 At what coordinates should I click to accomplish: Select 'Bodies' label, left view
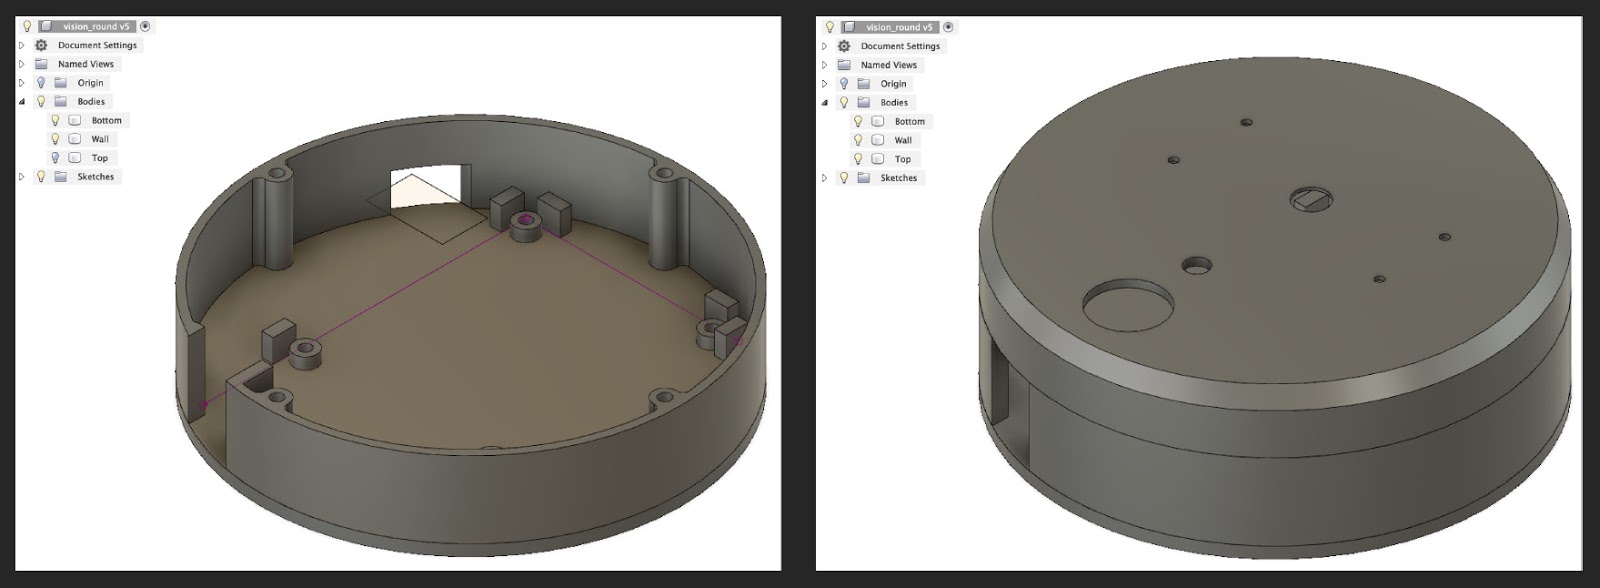tap(91, 101)
